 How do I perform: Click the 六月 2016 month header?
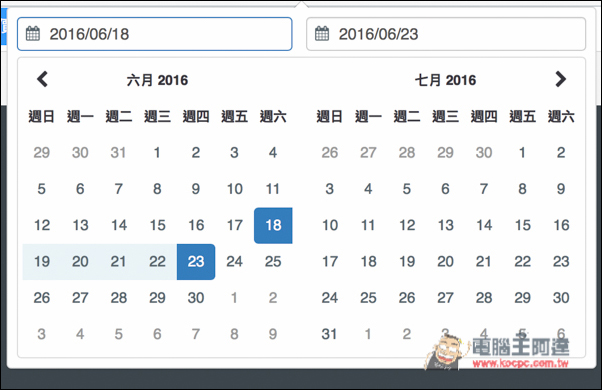(x=157, y=80)
